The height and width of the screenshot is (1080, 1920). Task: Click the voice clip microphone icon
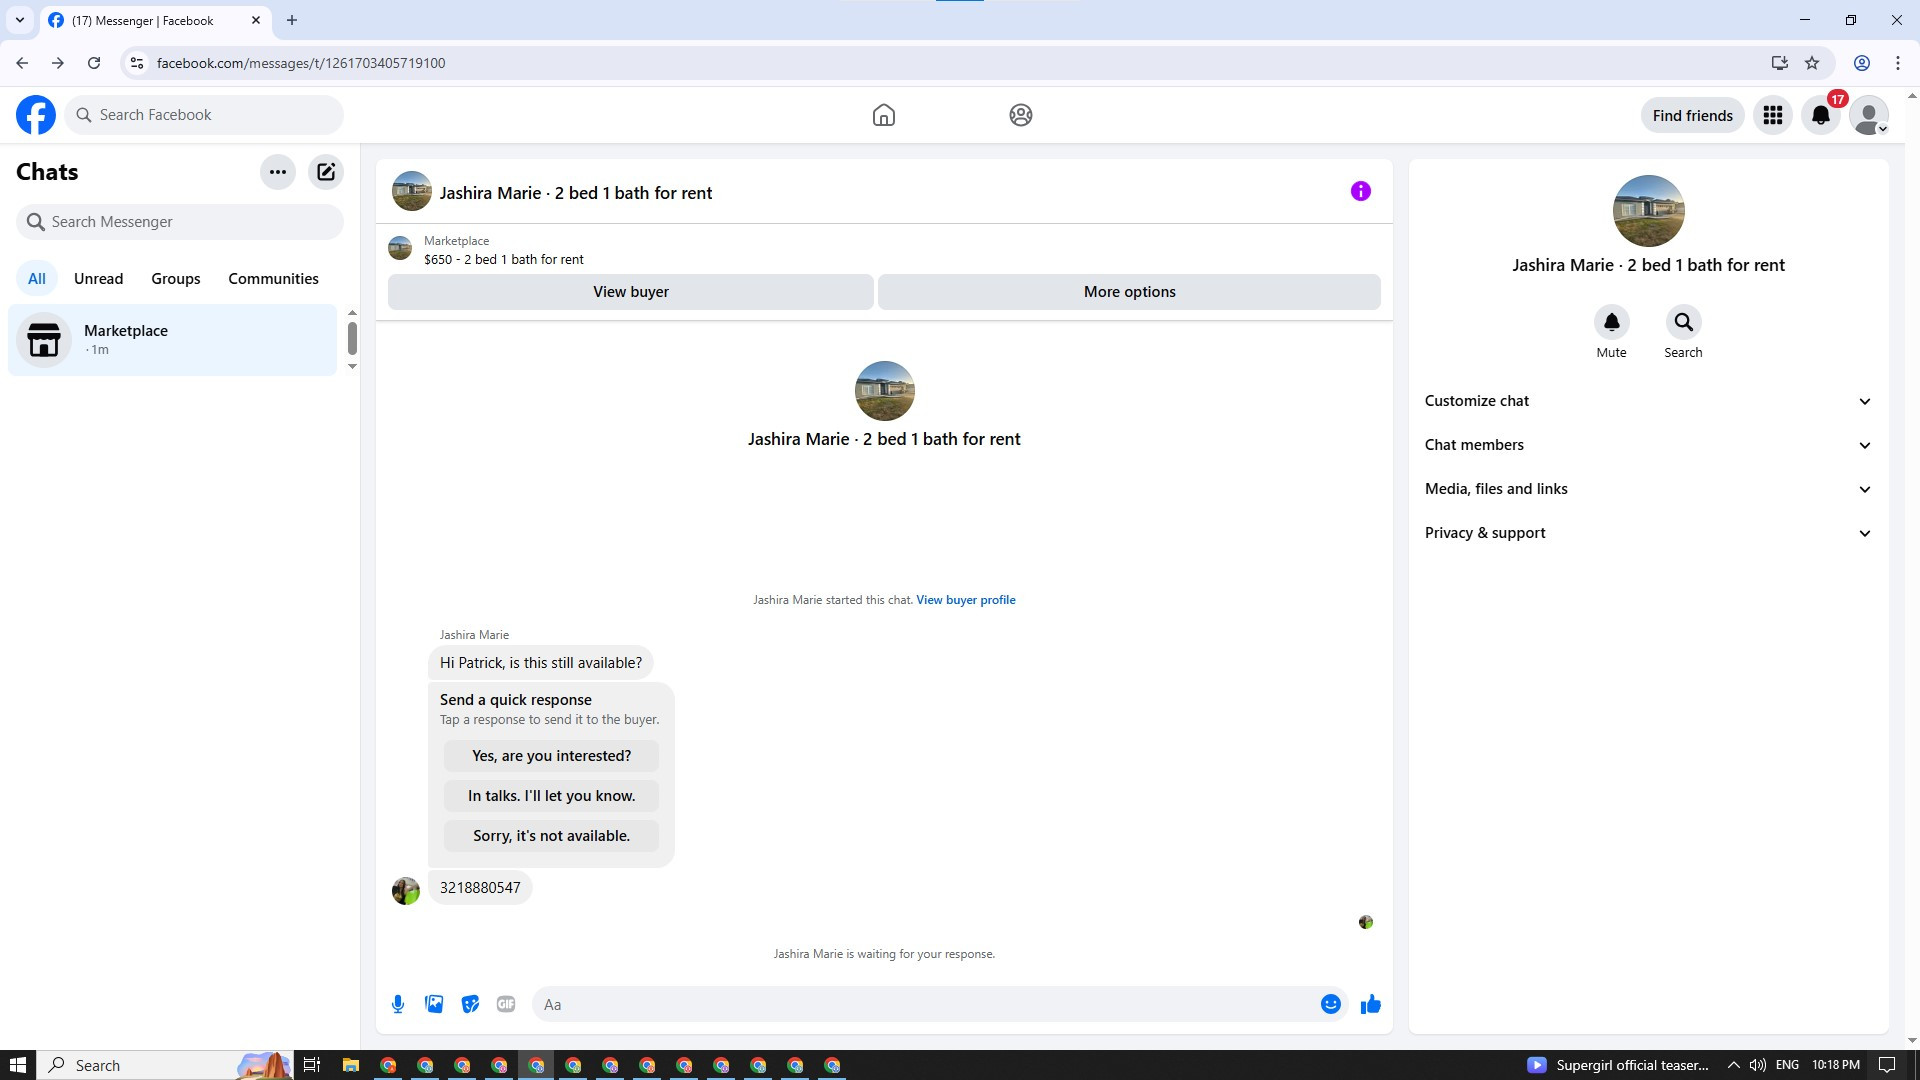[398, 1004]
